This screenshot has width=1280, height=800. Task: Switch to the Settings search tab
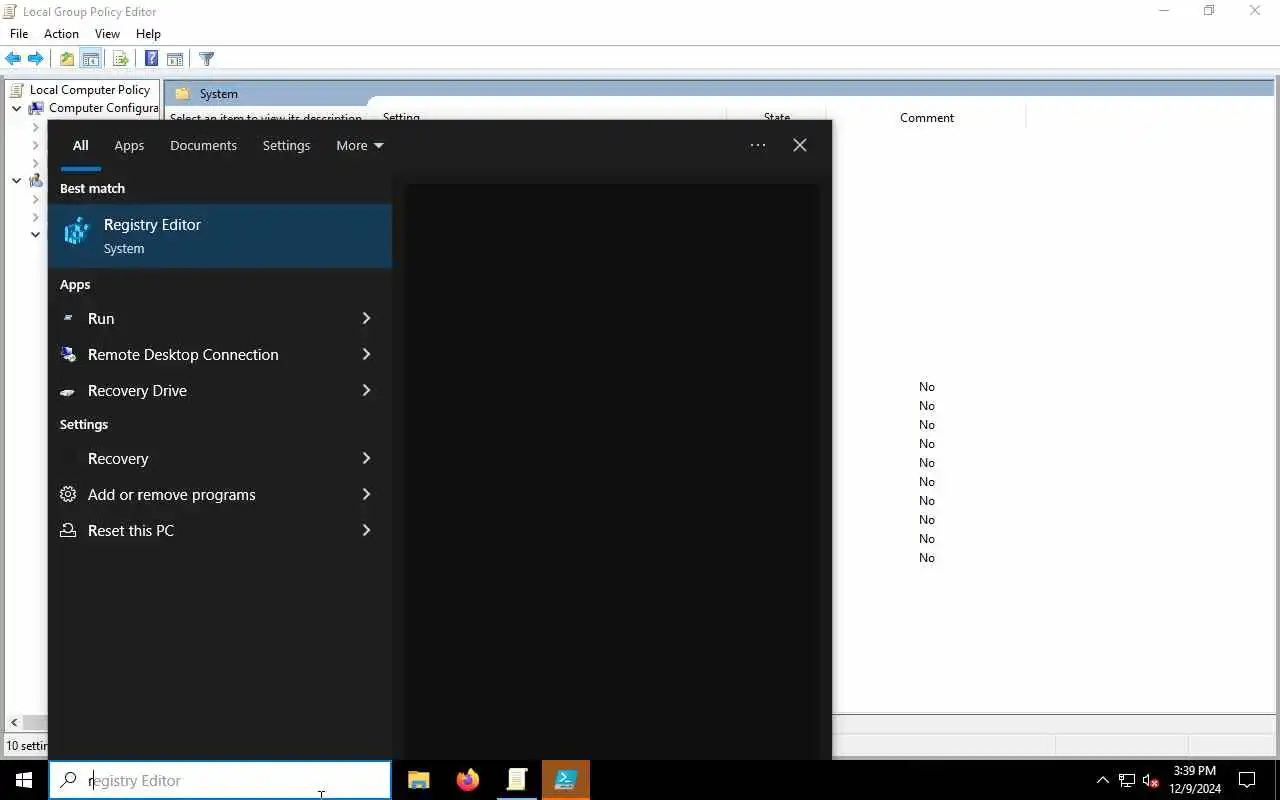286,145
